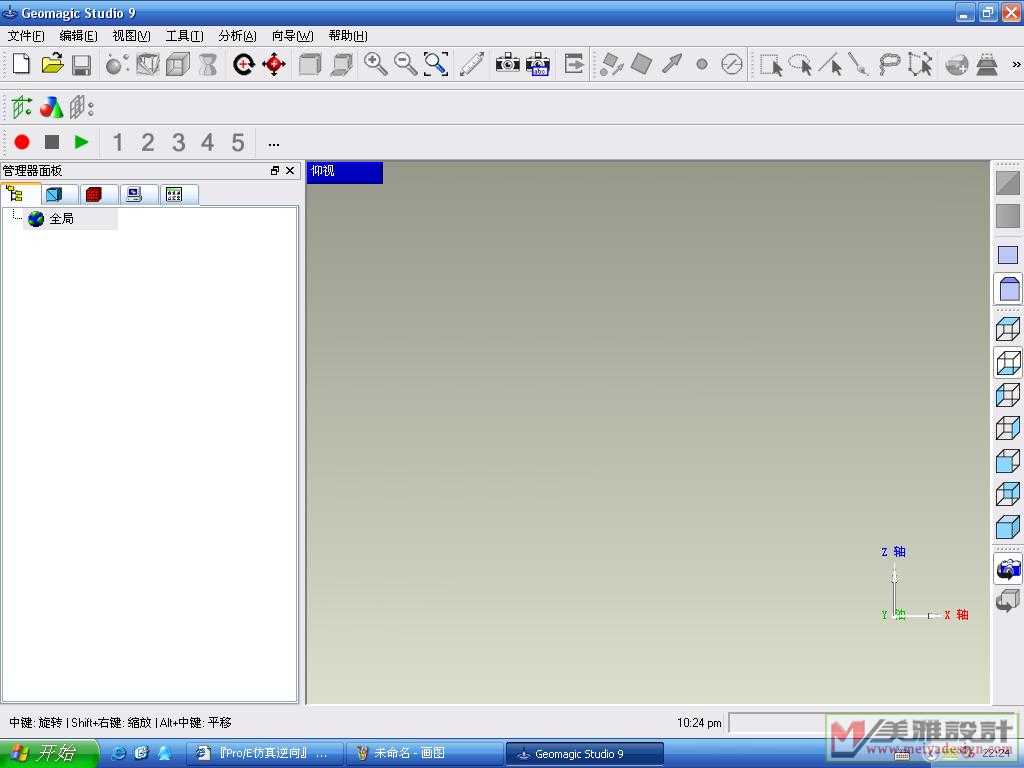Zoom out with the minus magnifier
This screenshot has height=768, width=1024.
pos(406,64)
